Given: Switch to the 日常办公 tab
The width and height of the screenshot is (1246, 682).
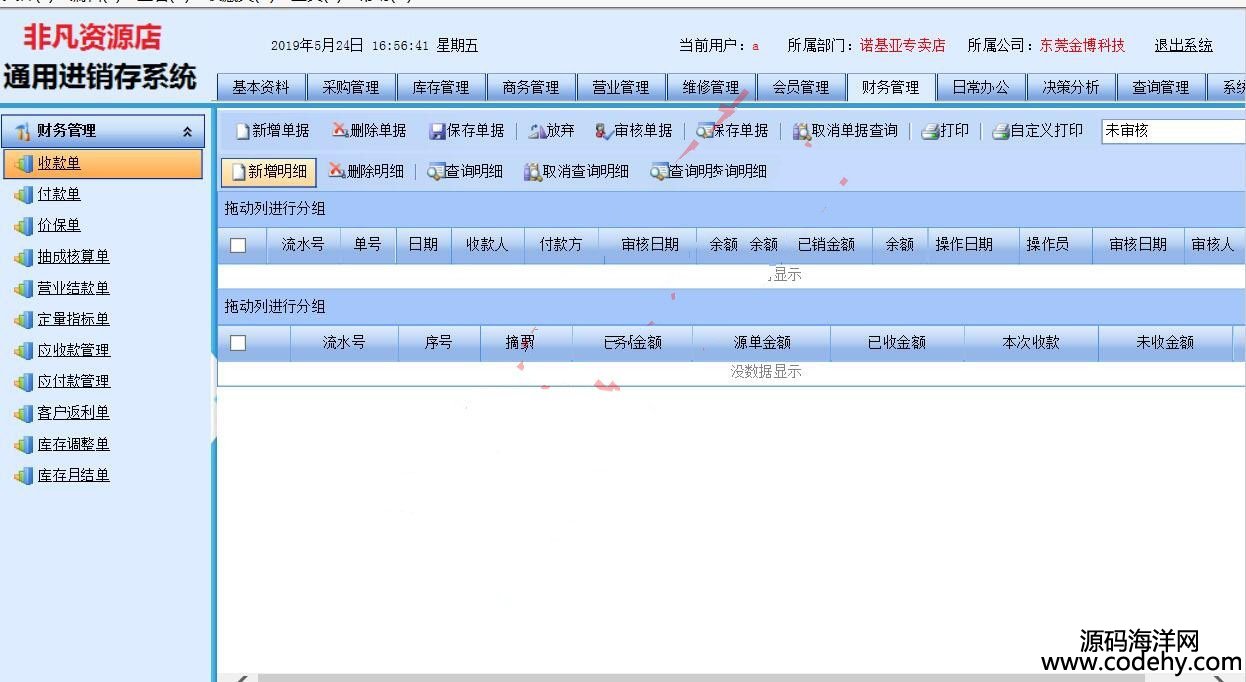Looking at the screenshot, I should coord(981,87).
